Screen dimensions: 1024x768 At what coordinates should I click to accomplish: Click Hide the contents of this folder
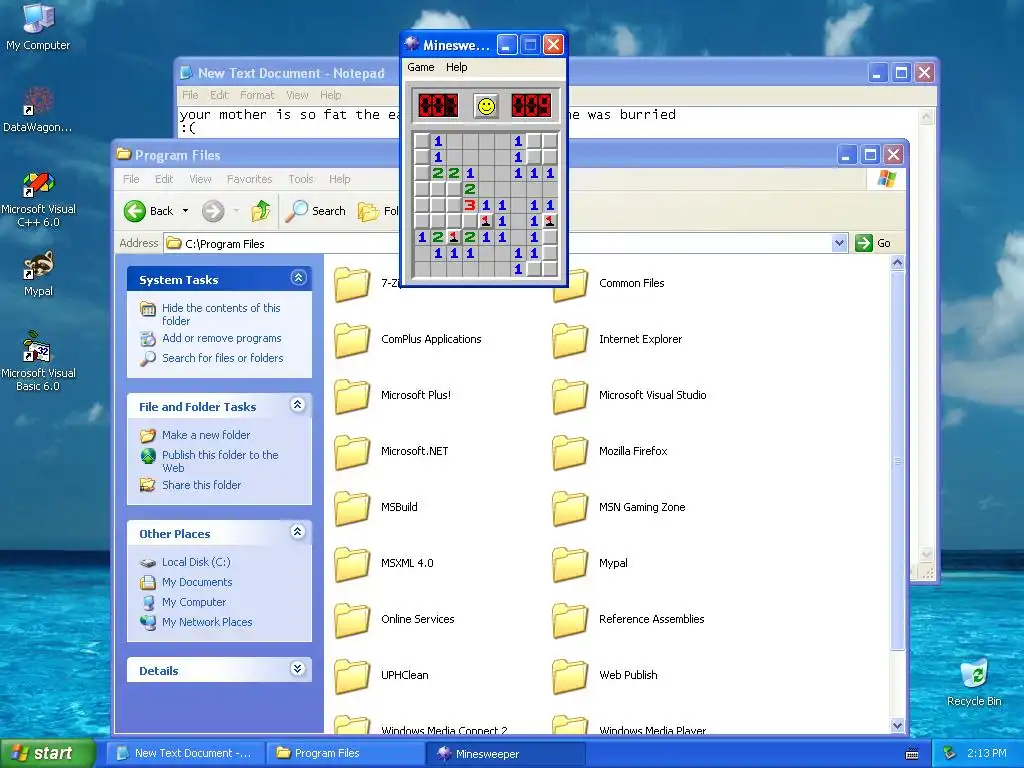click(x=221, y=314)
